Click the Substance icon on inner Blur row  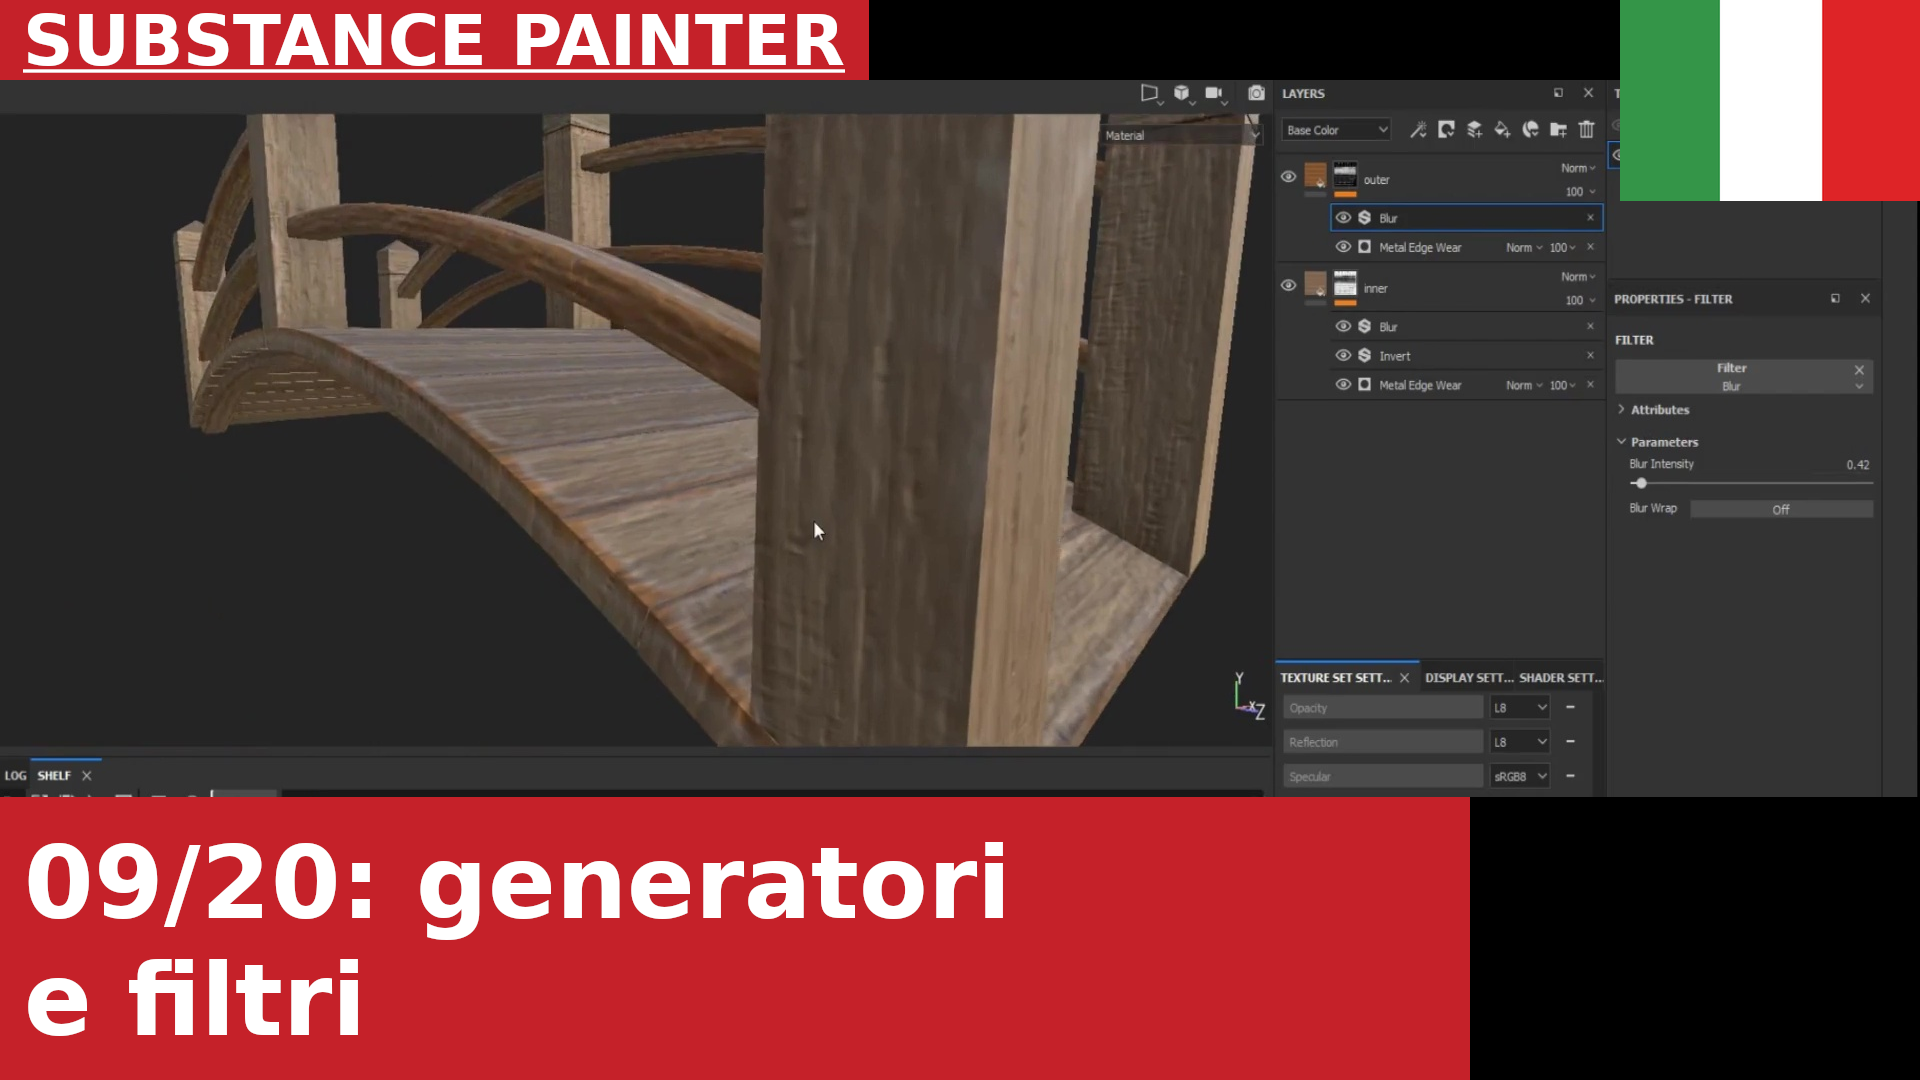click(x=1364, y=327)
